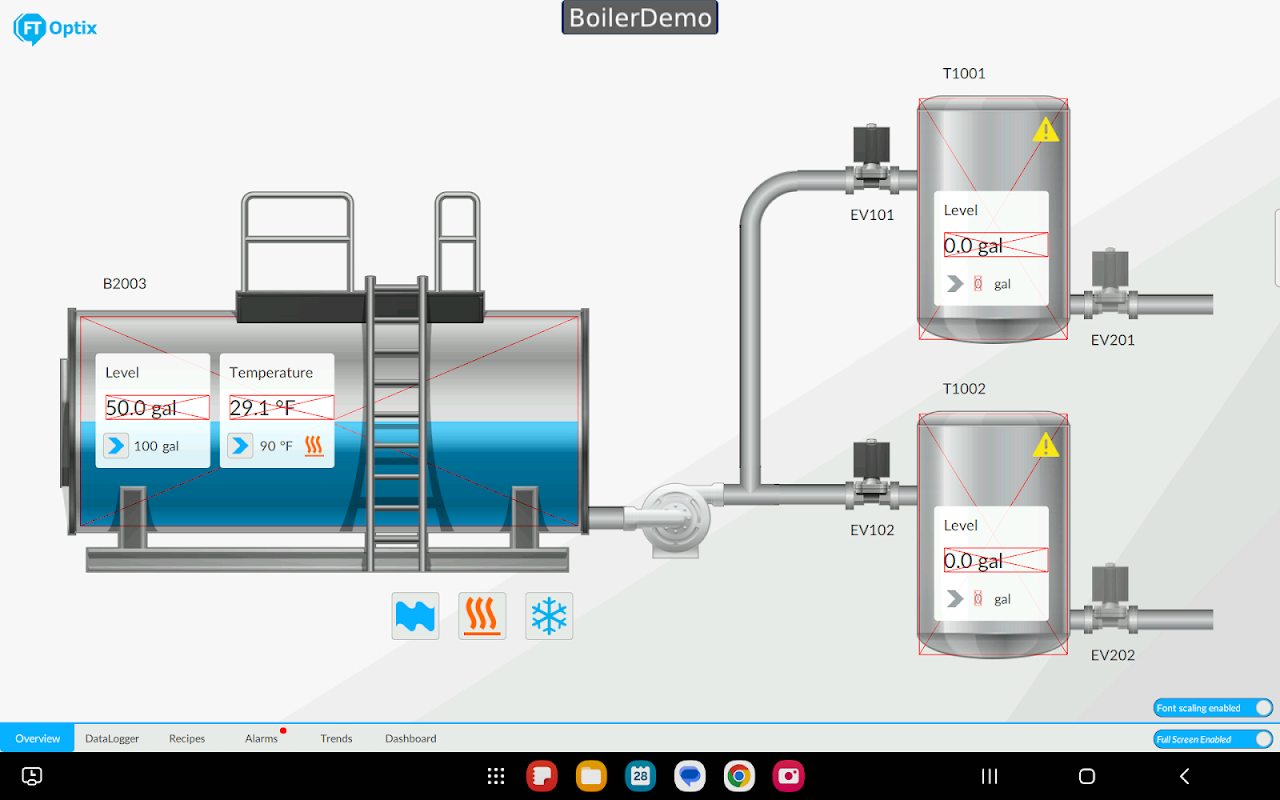This screenshot has height=800, width=1280.
Task: Click the blue snowflake cooling button
Action: (x=549, y=615)
